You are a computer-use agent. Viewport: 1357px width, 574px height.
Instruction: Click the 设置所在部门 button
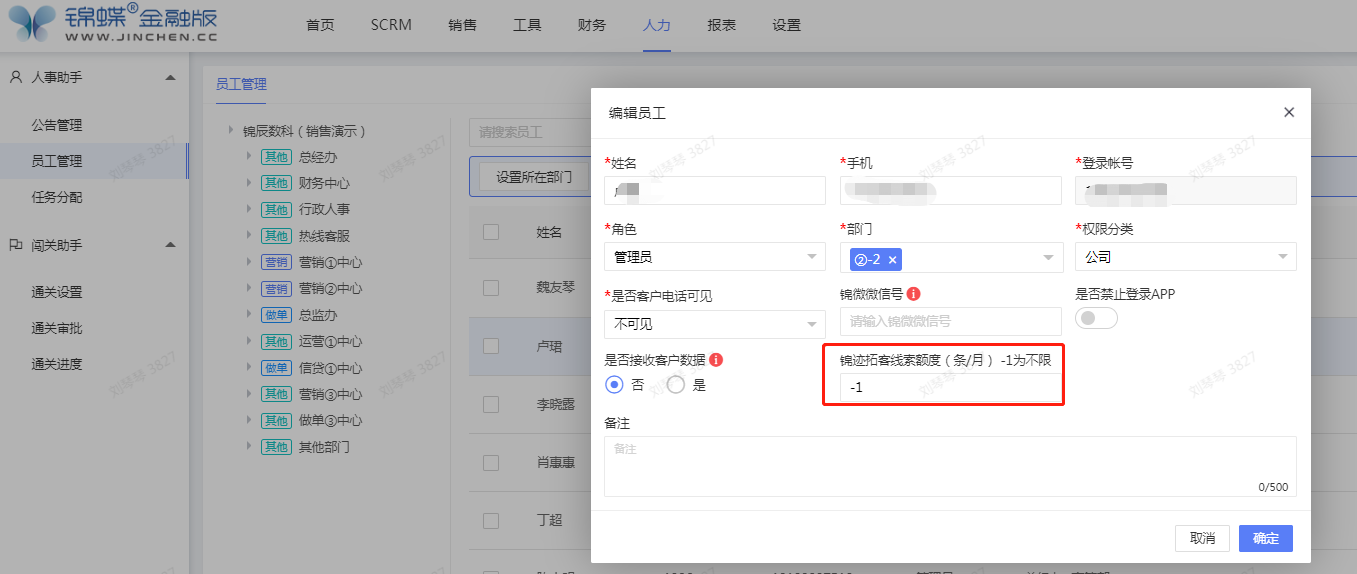click(534, 177)
